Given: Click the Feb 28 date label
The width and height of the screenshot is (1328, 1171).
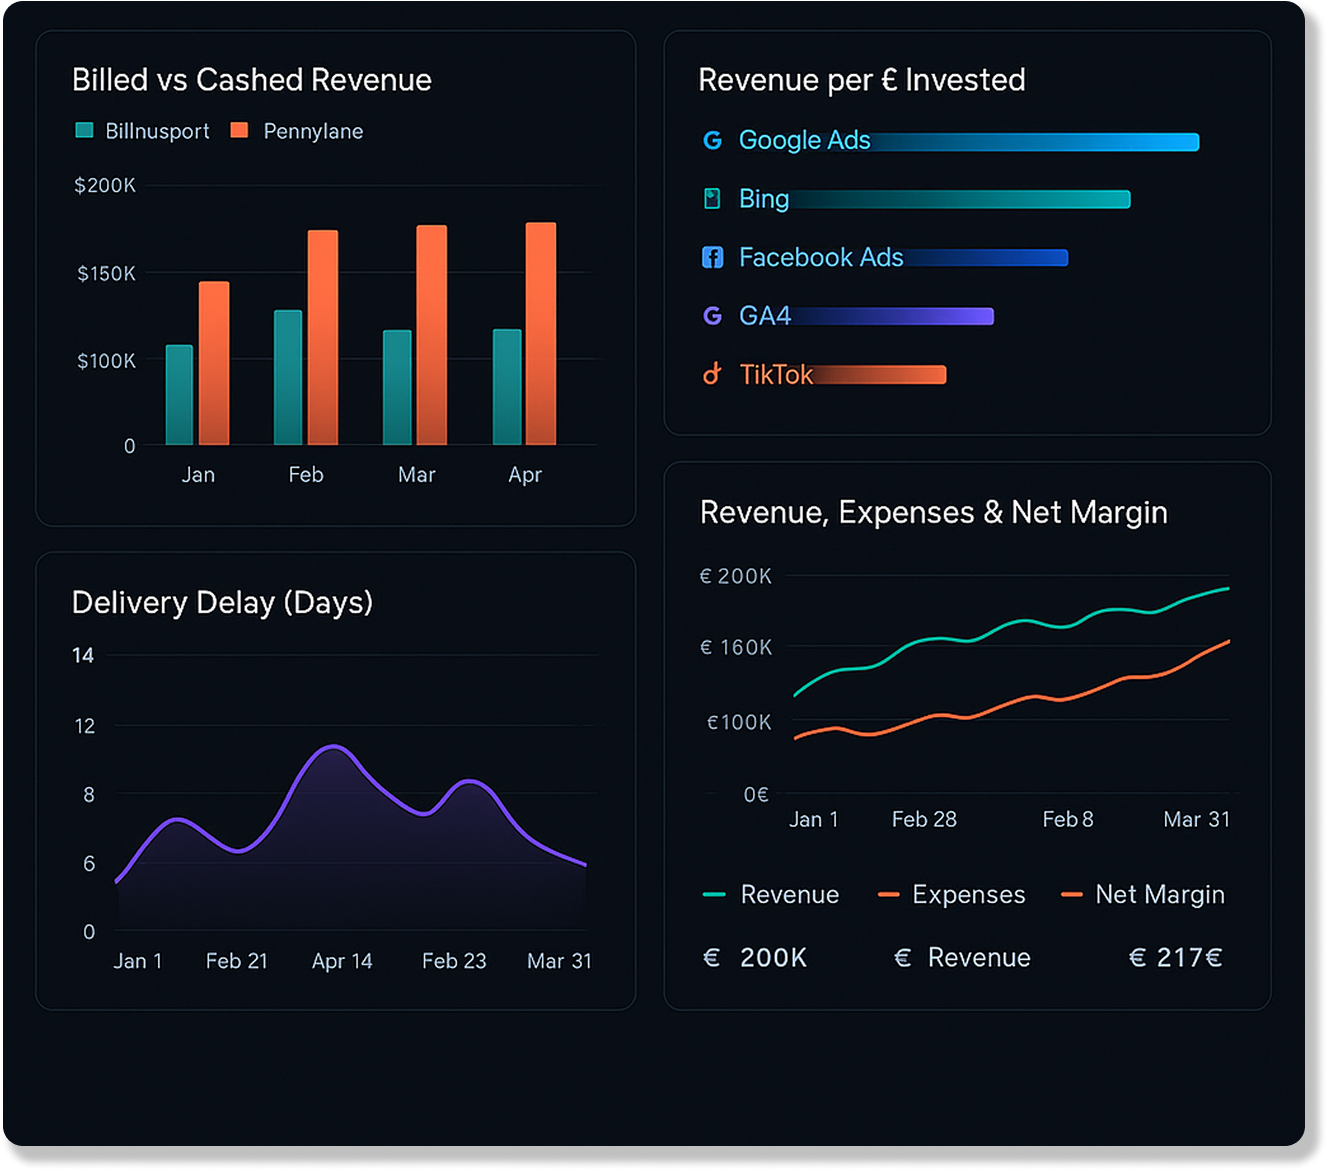Looking at the screenshot, I should click(924, 819).
